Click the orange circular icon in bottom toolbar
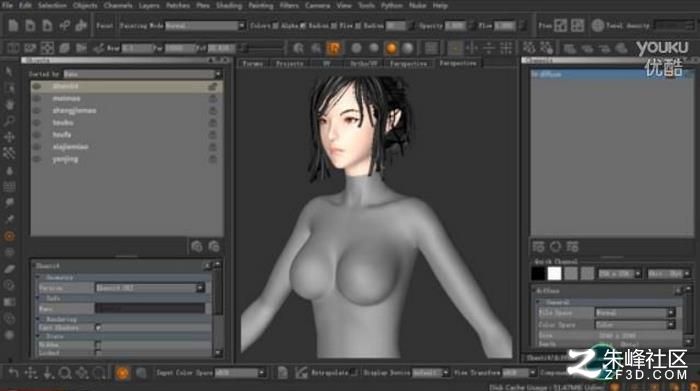This screenshot has height=391, width=700. point(122,373)
